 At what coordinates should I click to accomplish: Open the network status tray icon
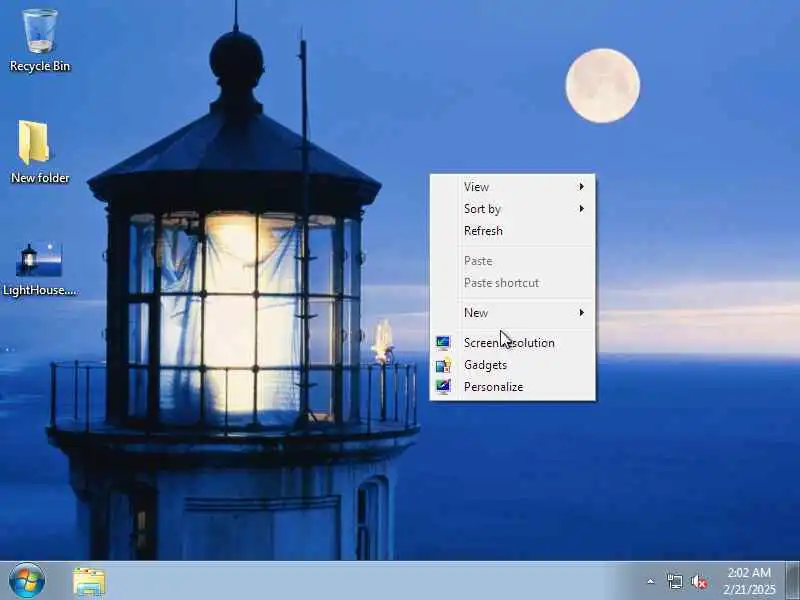[x=674, y=581]
